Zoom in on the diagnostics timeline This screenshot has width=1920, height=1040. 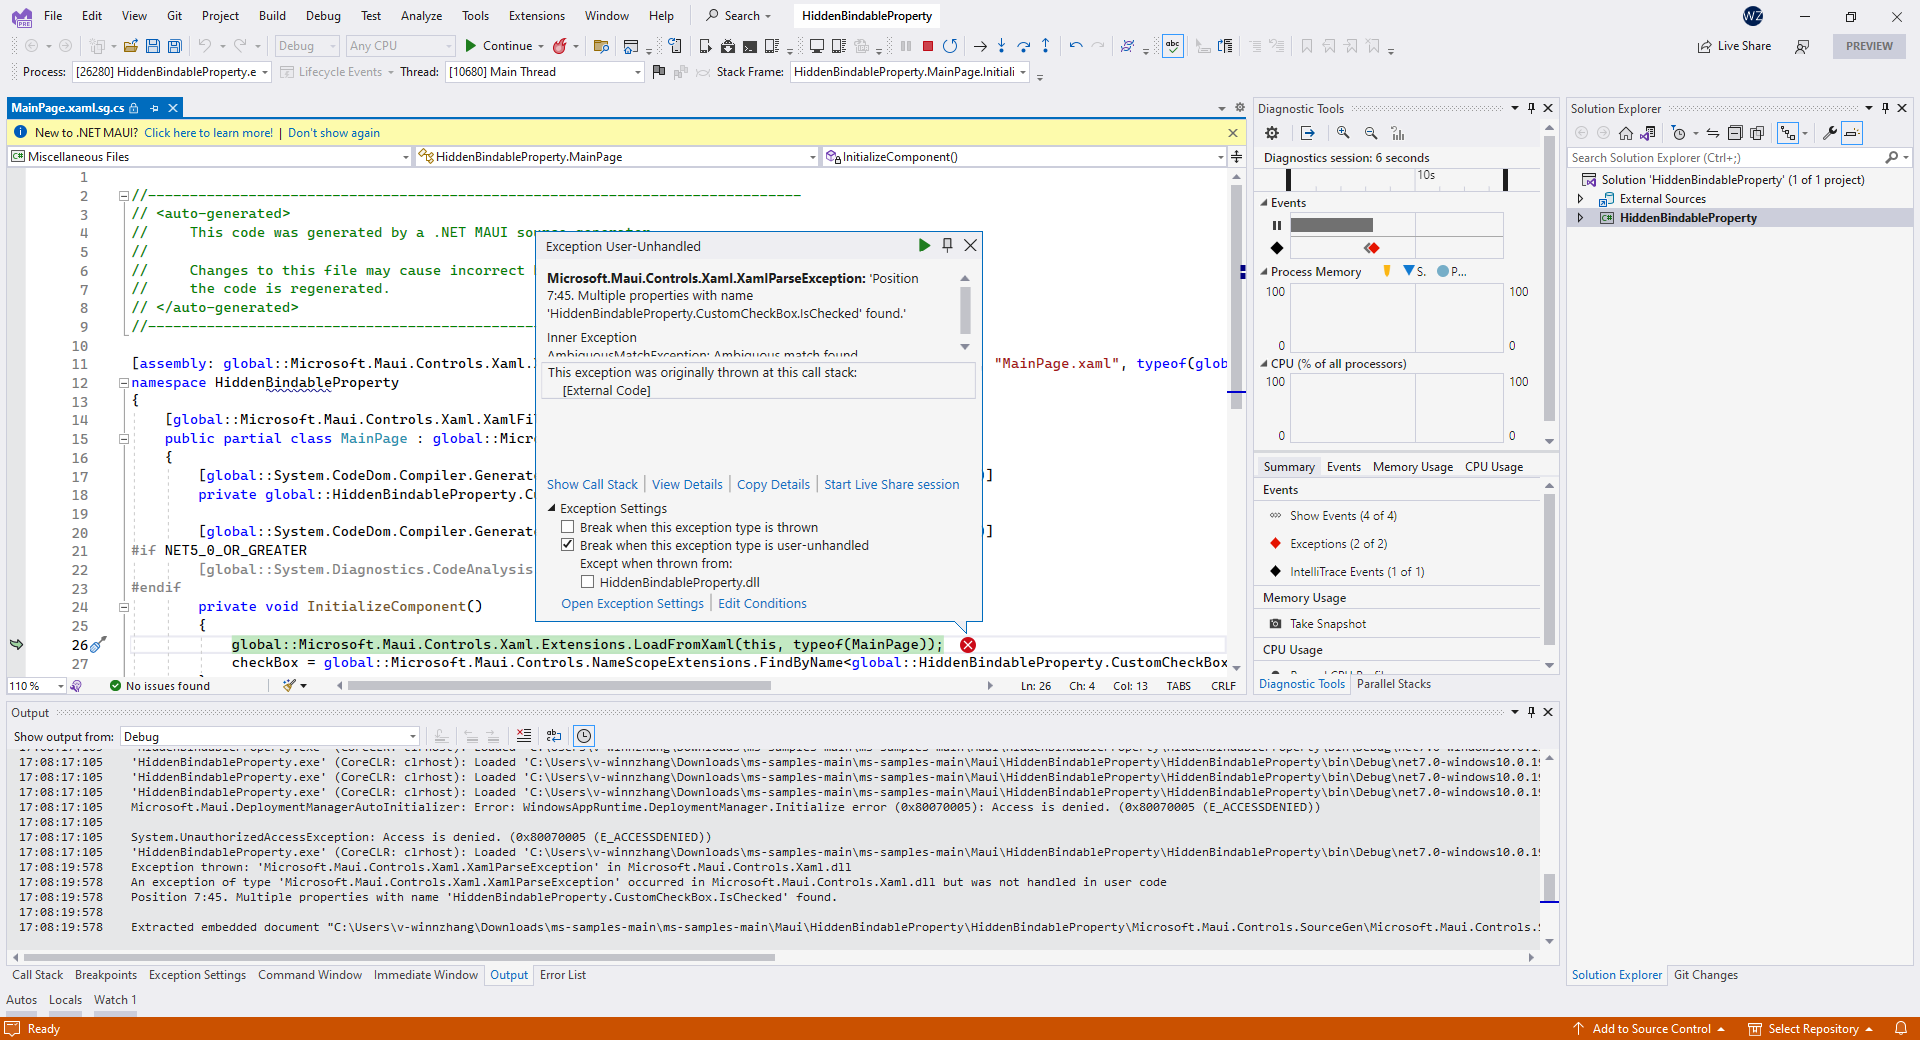(x=1344, y=133)
